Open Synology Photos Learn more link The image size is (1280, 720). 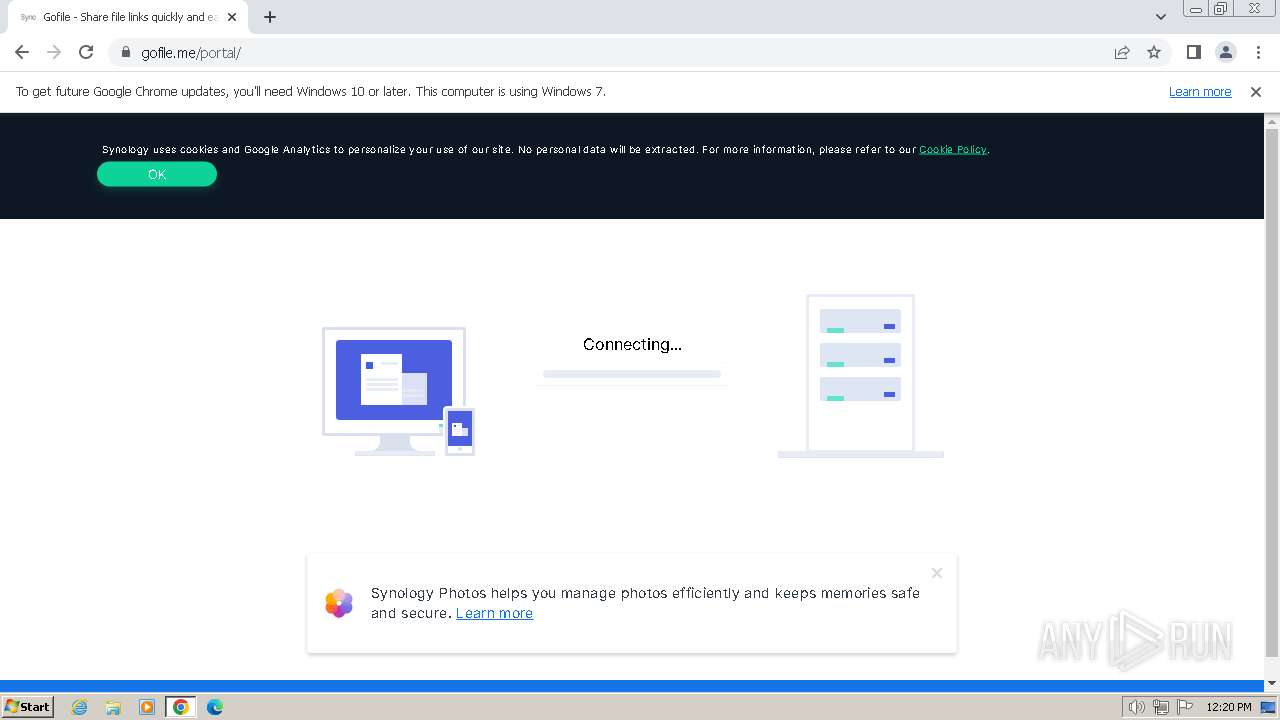pos(494,613)
